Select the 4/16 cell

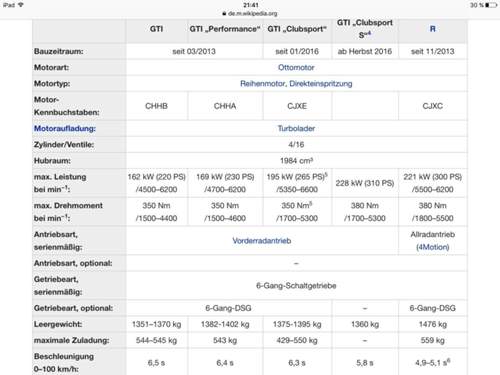click(x=296, y=145)
